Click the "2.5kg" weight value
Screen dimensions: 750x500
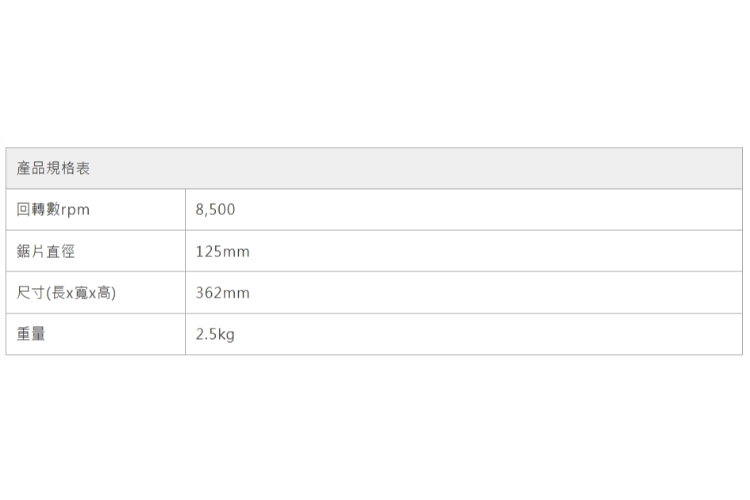tap(215, 334)
